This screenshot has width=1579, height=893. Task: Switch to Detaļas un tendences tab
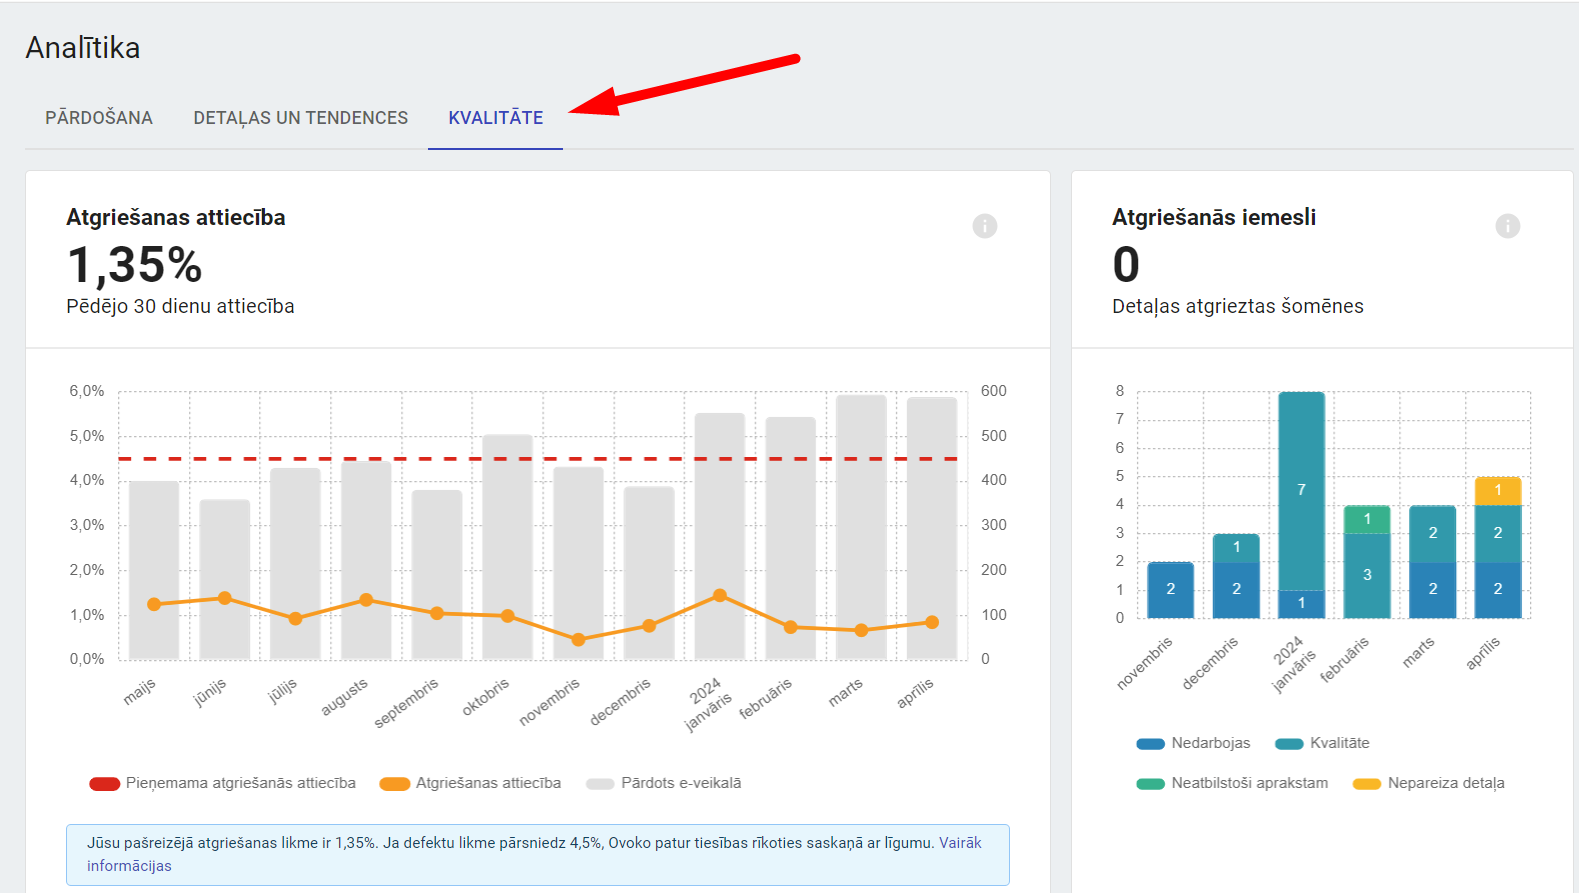pyautogui.click(x=300, y=118)
